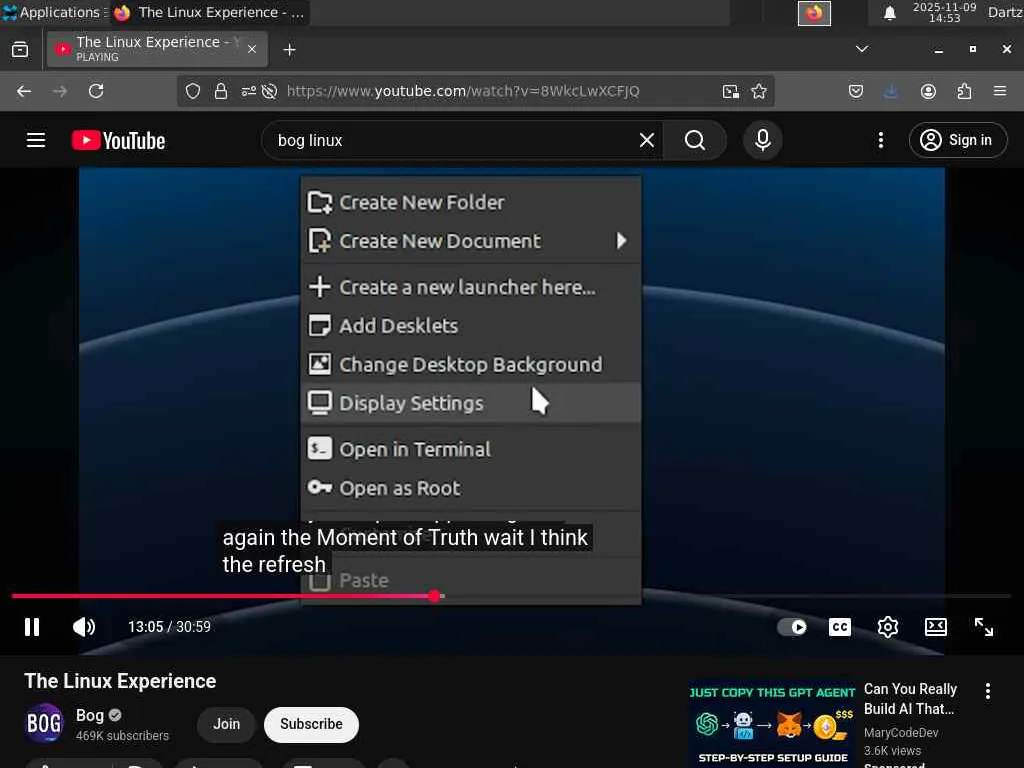Reload the current YouTube page
This screenshot has width=1024, height=768.
tap(96, 91)
